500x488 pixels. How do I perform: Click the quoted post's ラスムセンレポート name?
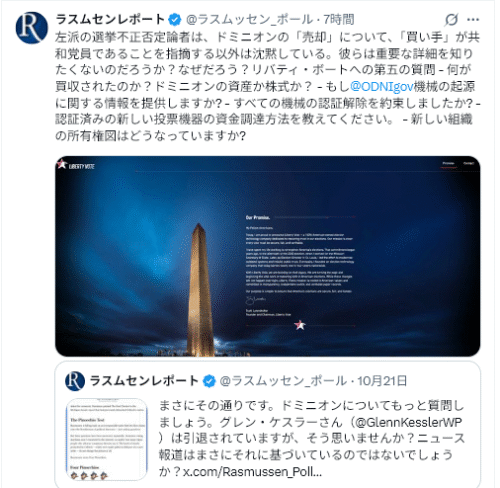(144, 381)
